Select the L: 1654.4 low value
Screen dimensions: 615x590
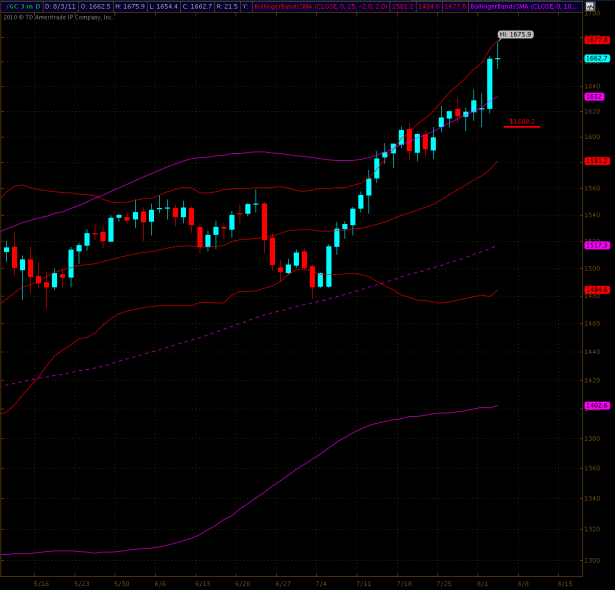164,7
